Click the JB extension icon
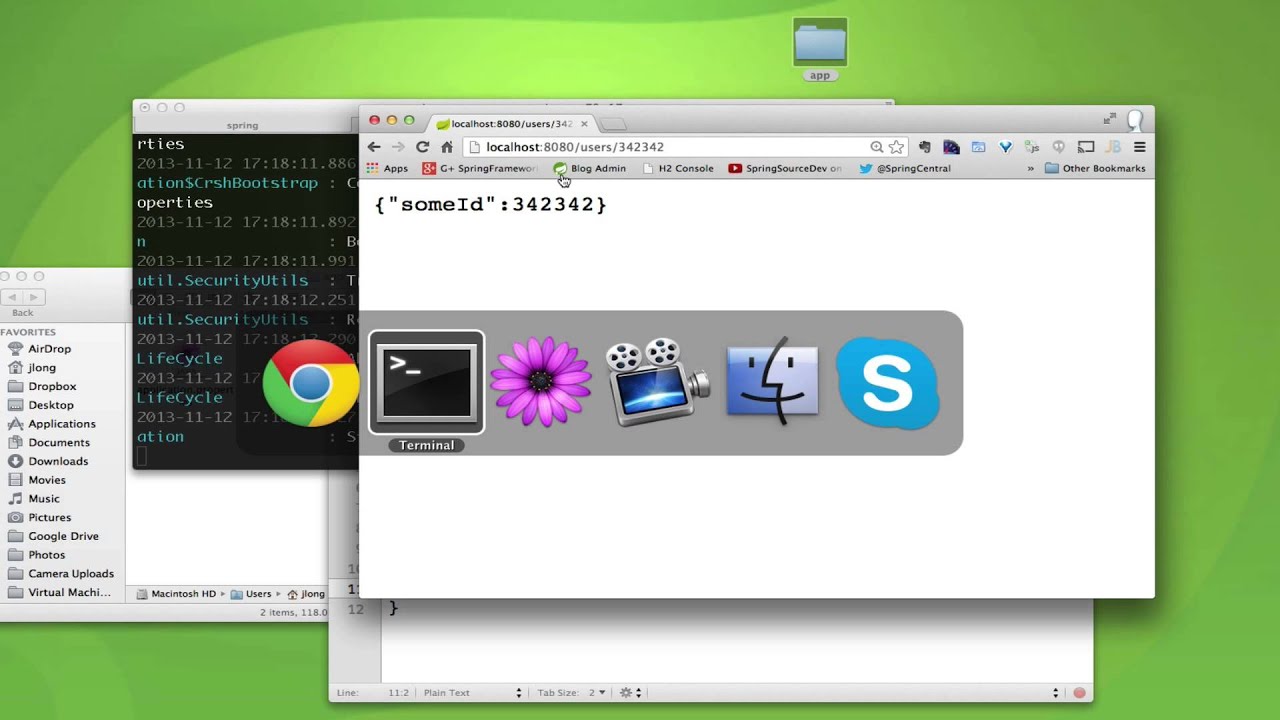Viewport: 1280px width, 720px height. tap(1112, 147)
